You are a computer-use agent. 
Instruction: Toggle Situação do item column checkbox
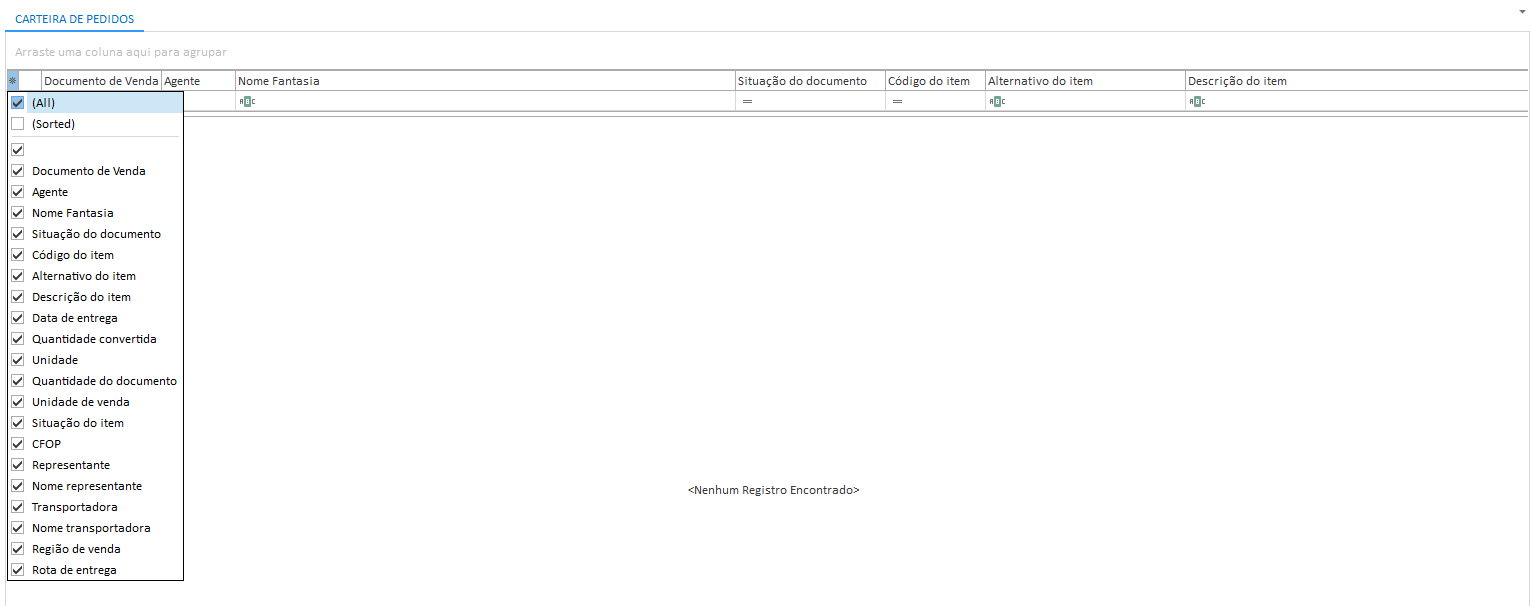click(x=17, y=423)
